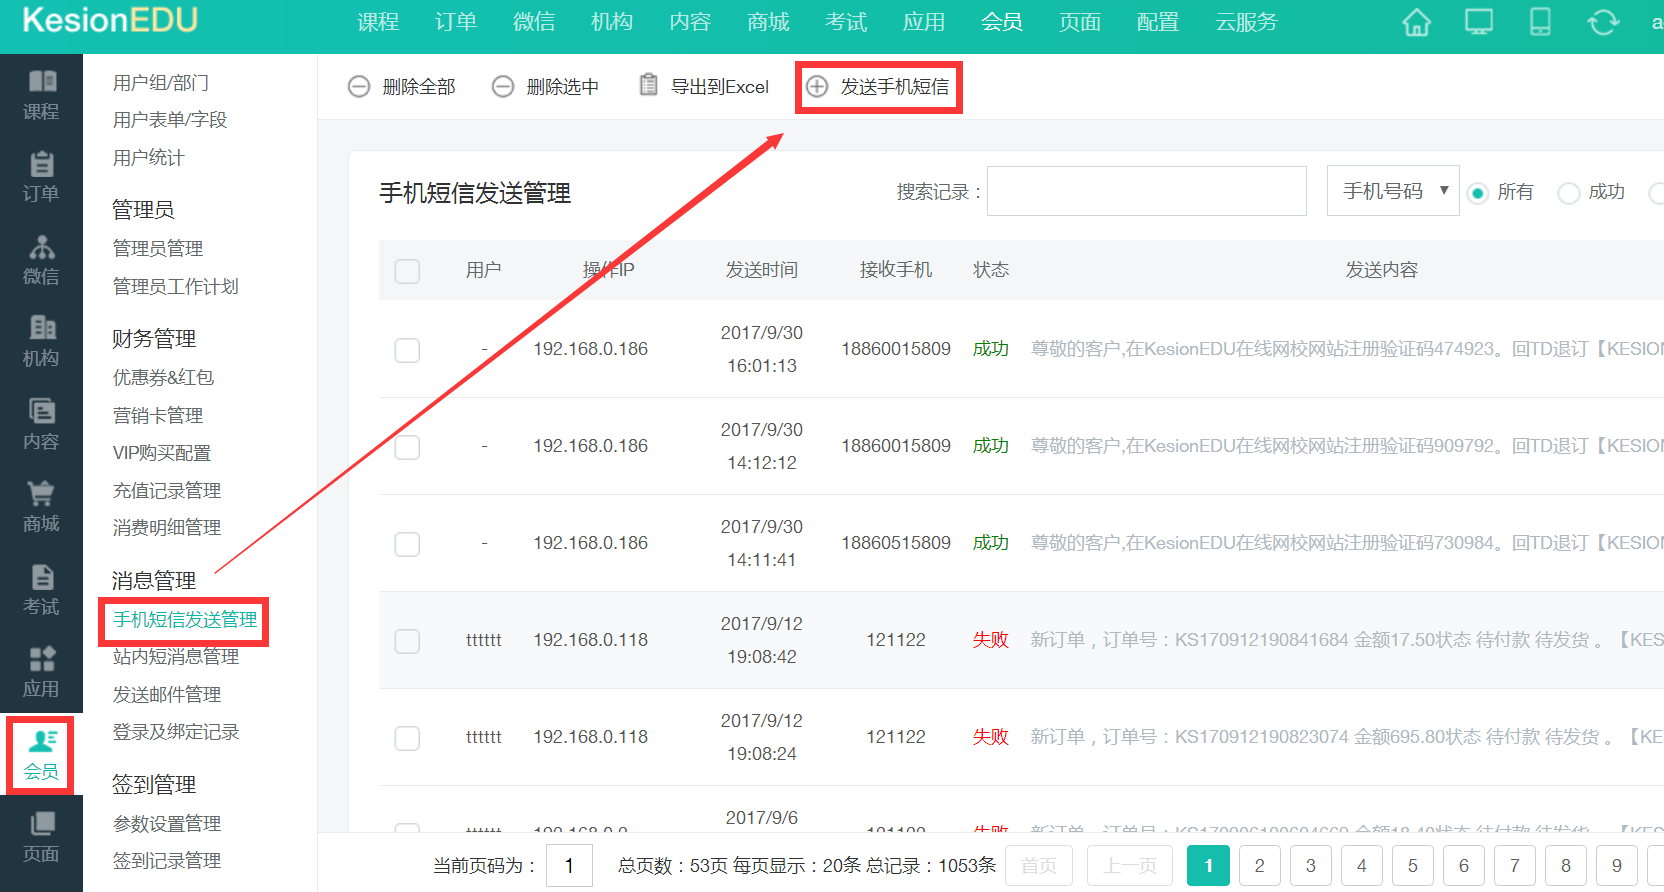Click 导出到Excel button

click(x=705, y=87)
